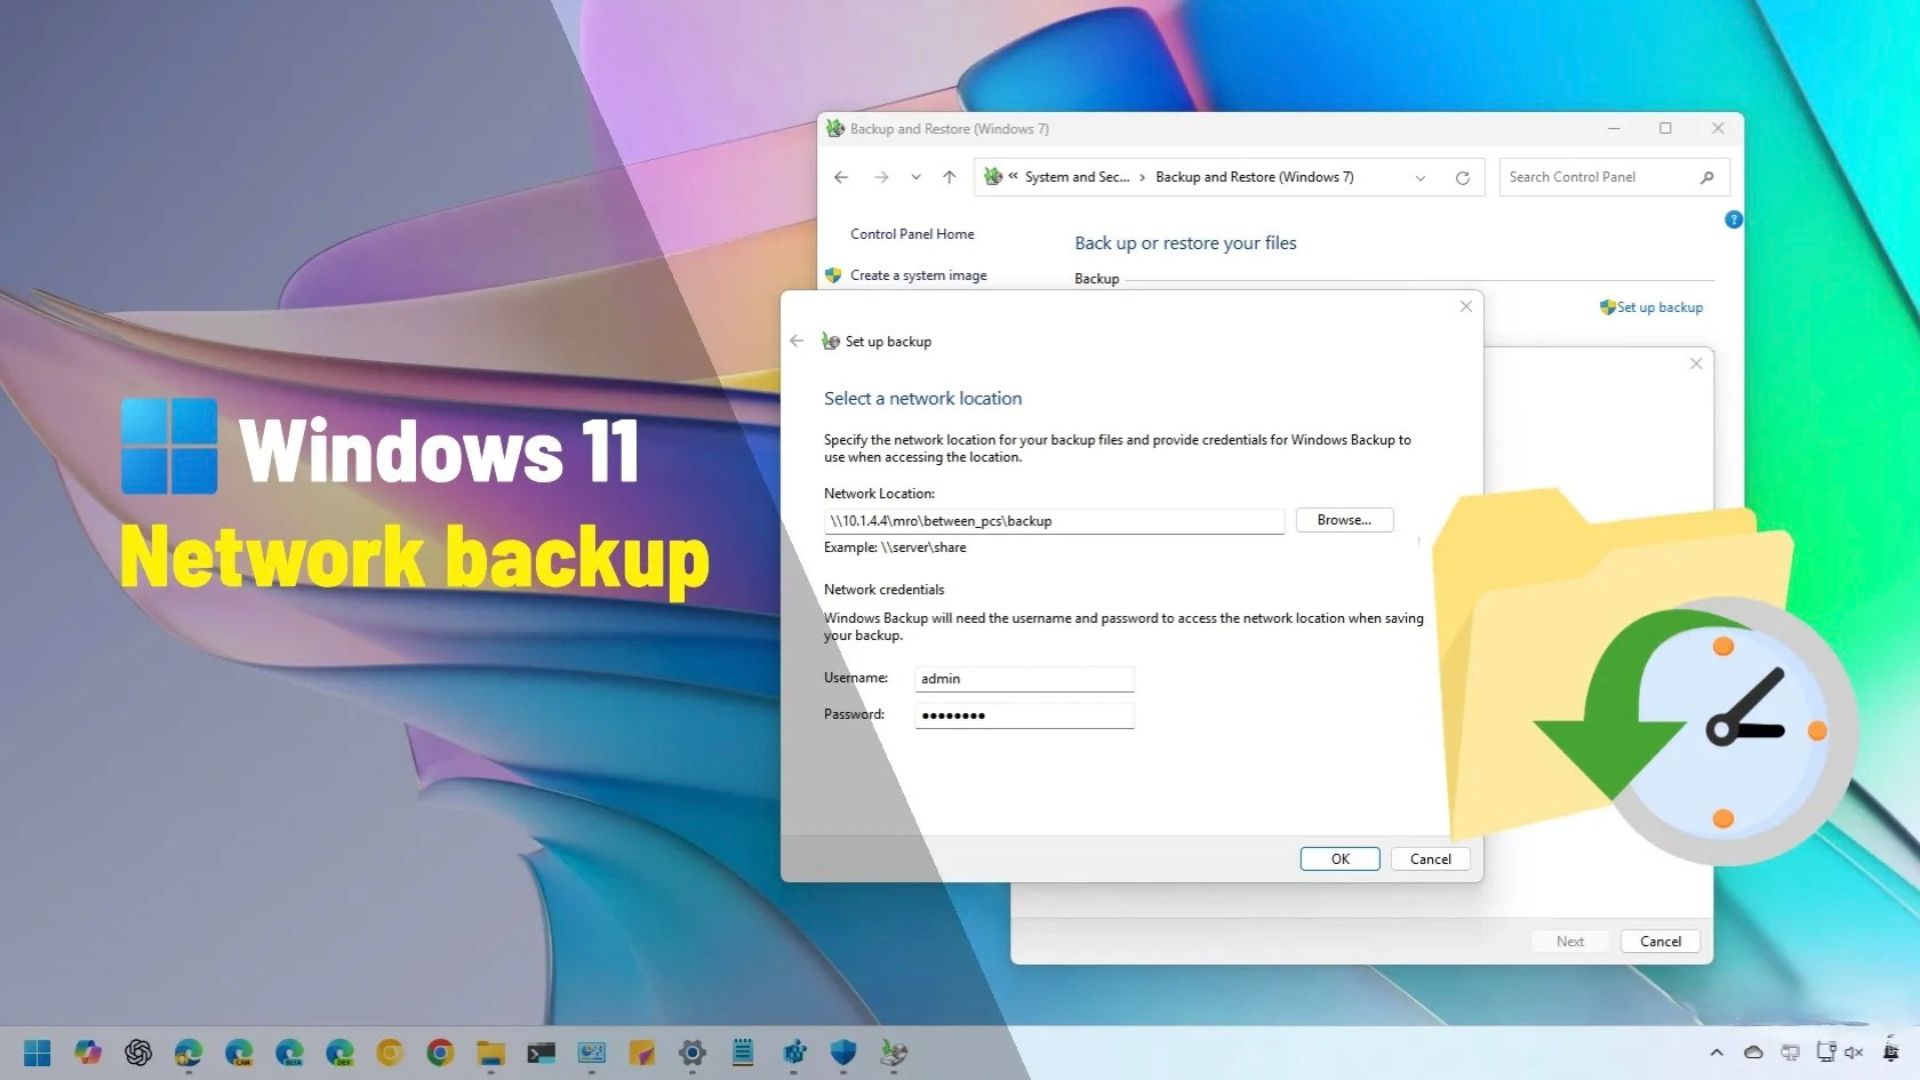The image size is (1920, 1080).
Task: Expand hidden icons in the system tray
Action: [1717, 1053]
